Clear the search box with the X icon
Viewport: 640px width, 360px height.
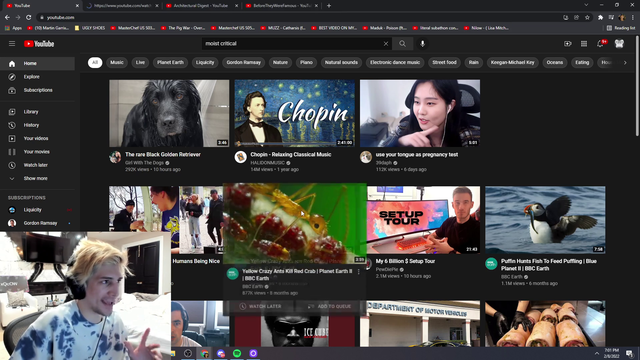click(386, 44)
